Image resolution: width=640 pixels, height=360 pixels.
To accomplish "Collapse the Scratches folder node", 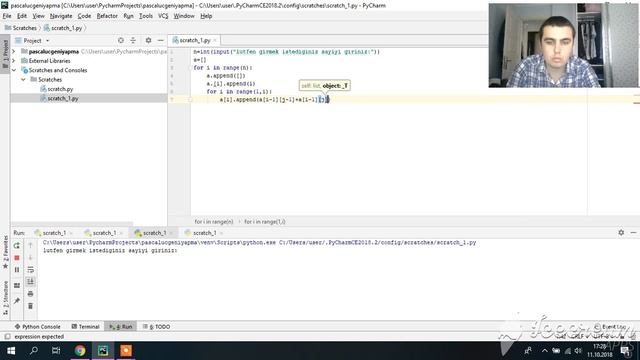I will coord(23,80).
